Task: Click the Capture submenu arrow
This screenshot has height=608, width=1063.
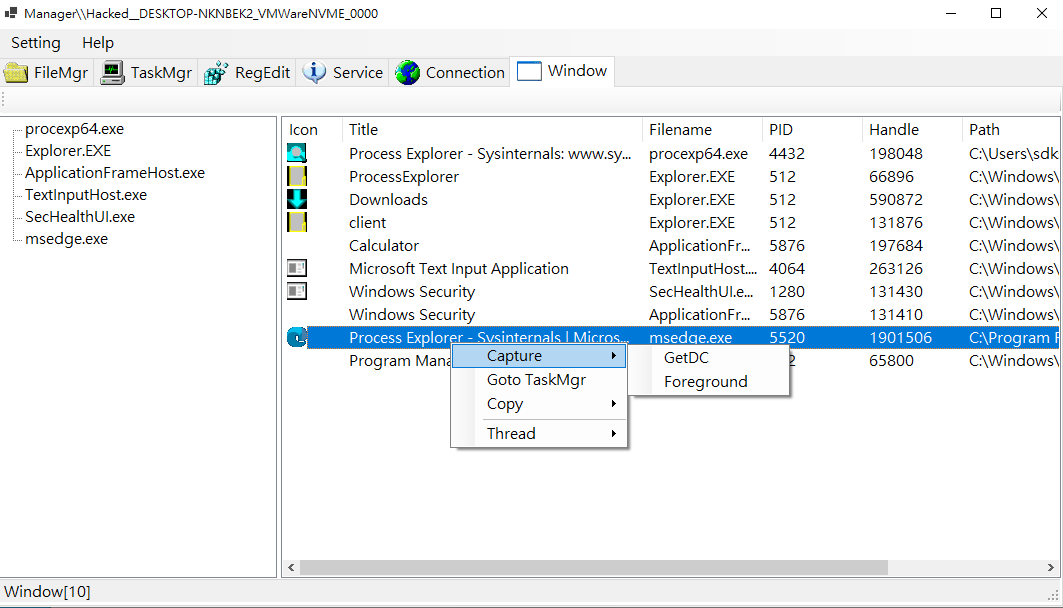Action: pyautogui.click(x=614, y=356)
